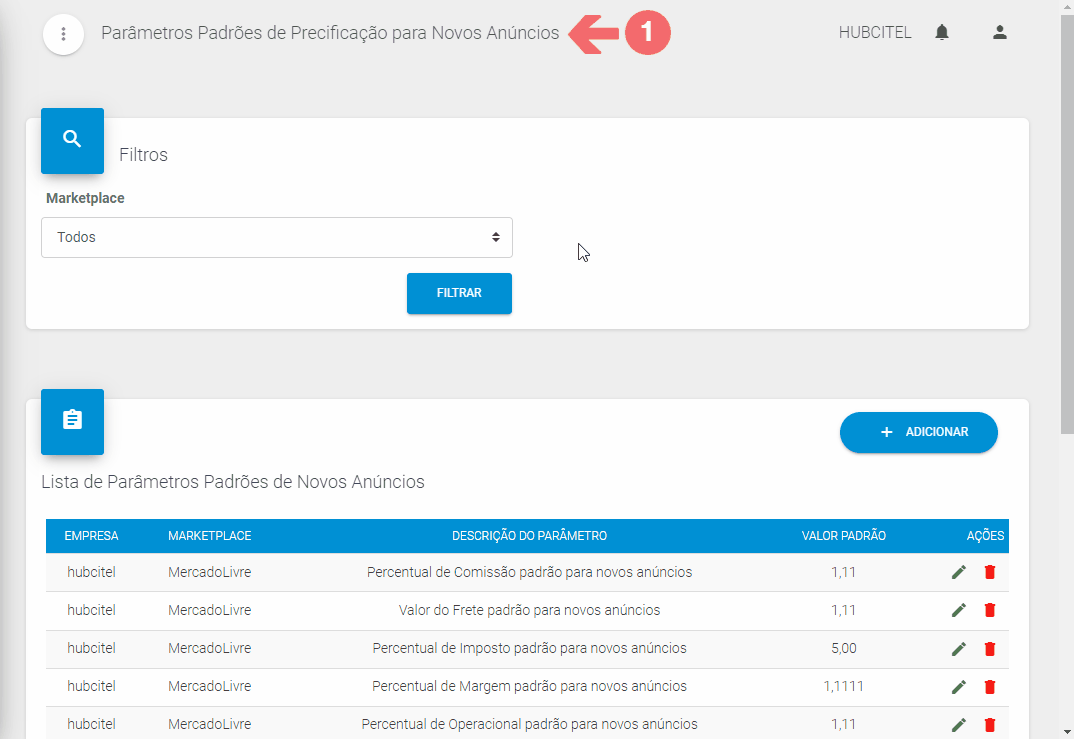Click the DESCRIÇÃO DO PARÂMETRO column header

(x=529, y=536)
